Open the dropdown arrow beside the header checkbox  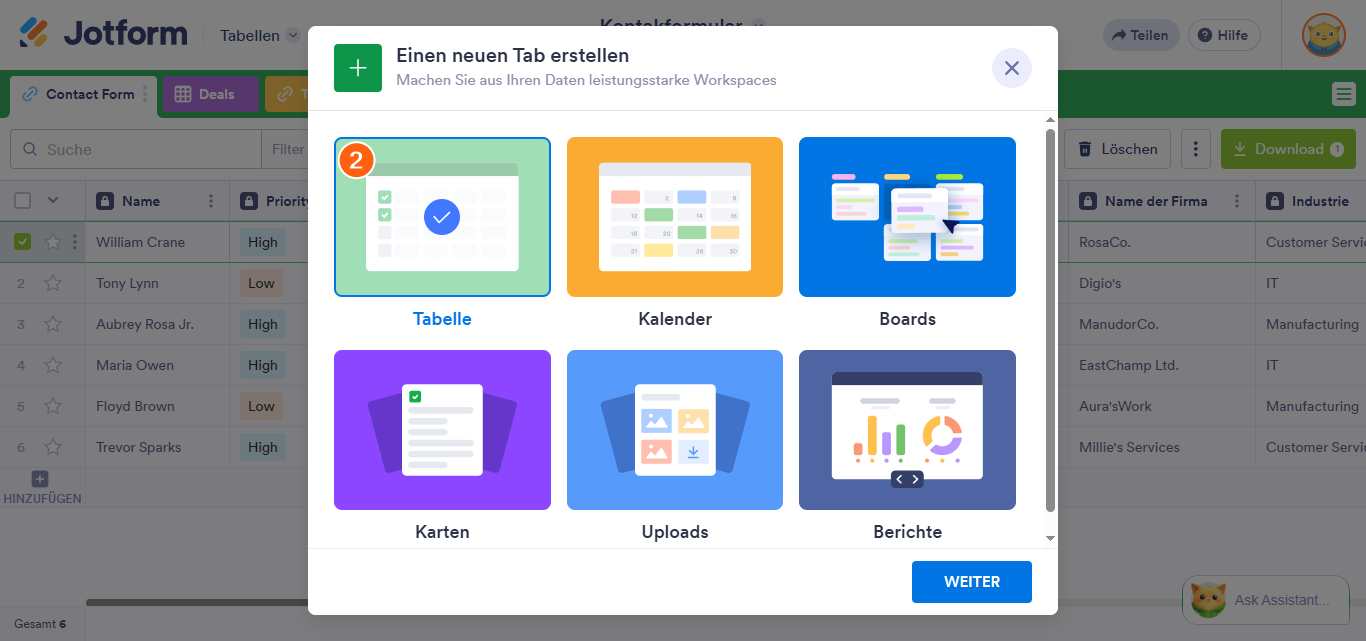pos(53,200)
